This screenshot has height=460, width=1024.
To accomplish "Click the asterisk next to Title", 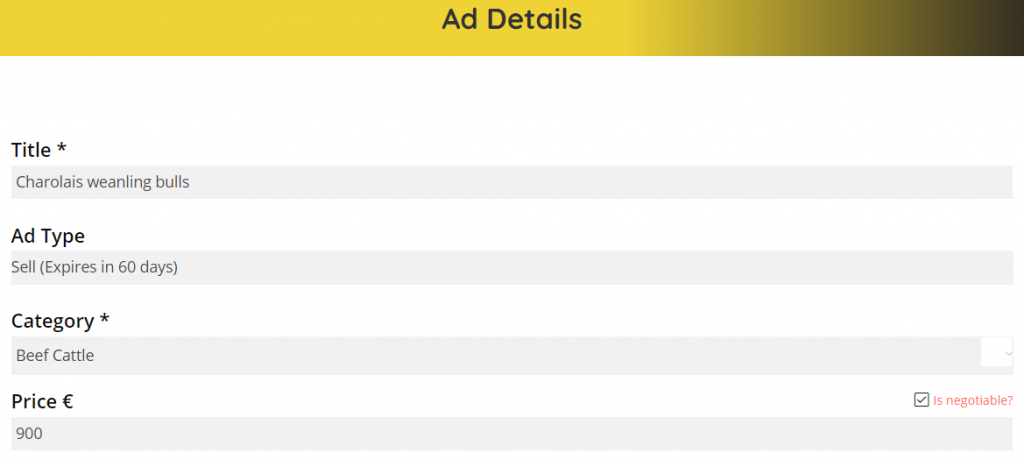I will tap(62, 149).
